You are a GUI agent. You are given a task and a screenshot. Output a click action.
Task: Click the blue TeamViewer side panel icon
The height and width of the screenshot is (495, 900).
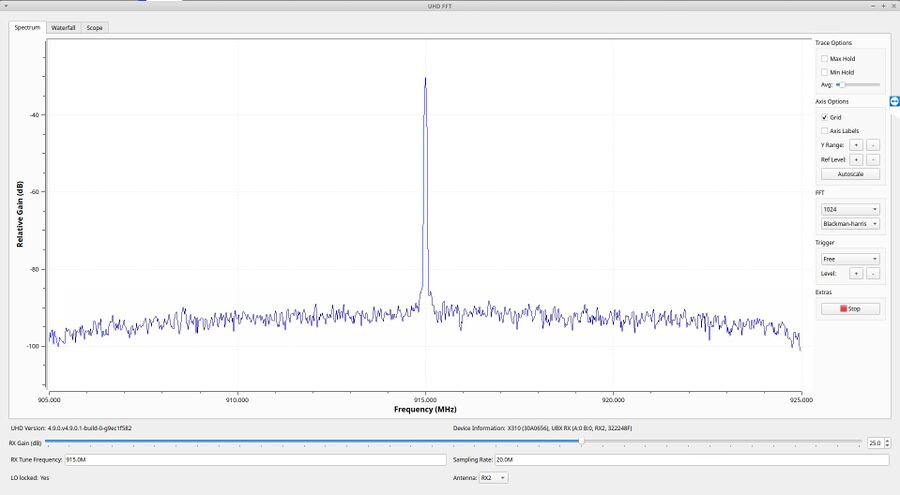[x=894, y=101]
